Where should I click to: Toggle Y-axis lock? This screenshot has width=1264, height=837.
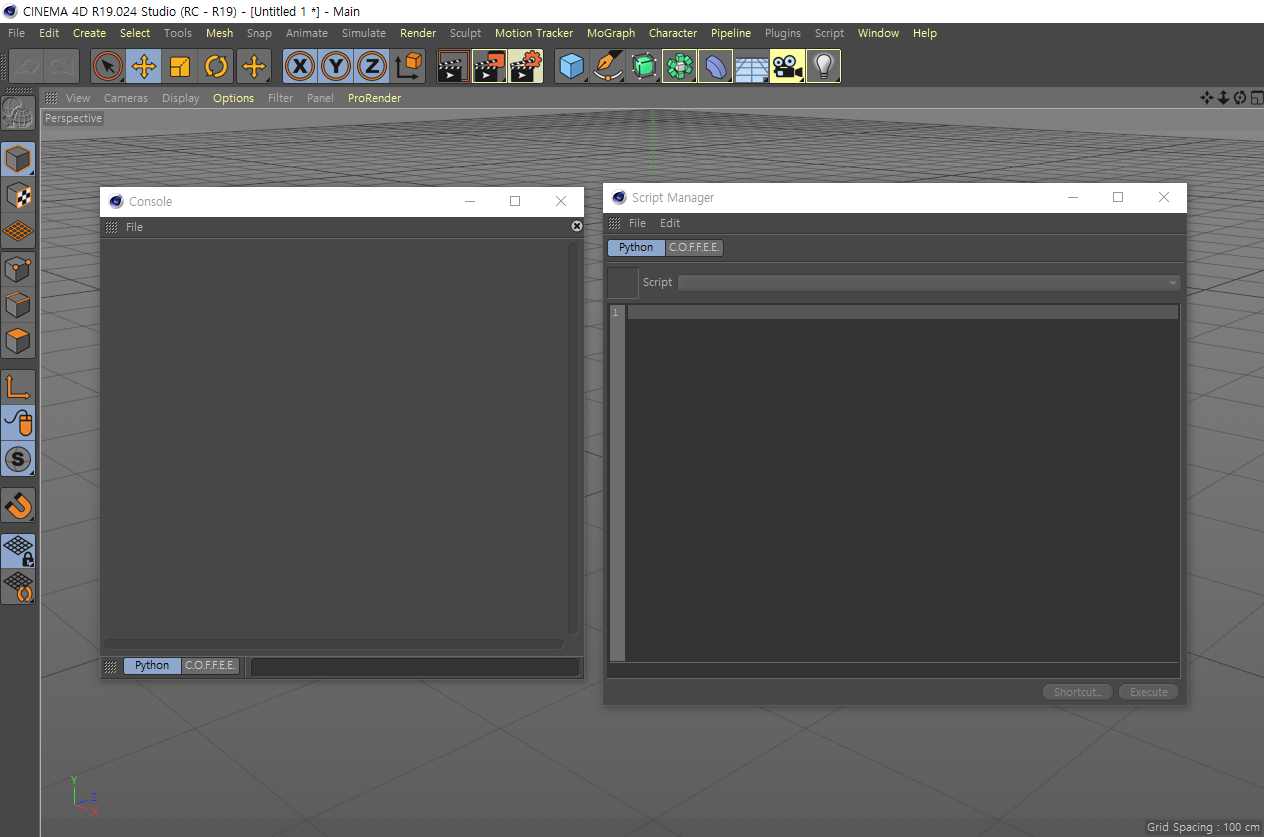tap(336, 67)
